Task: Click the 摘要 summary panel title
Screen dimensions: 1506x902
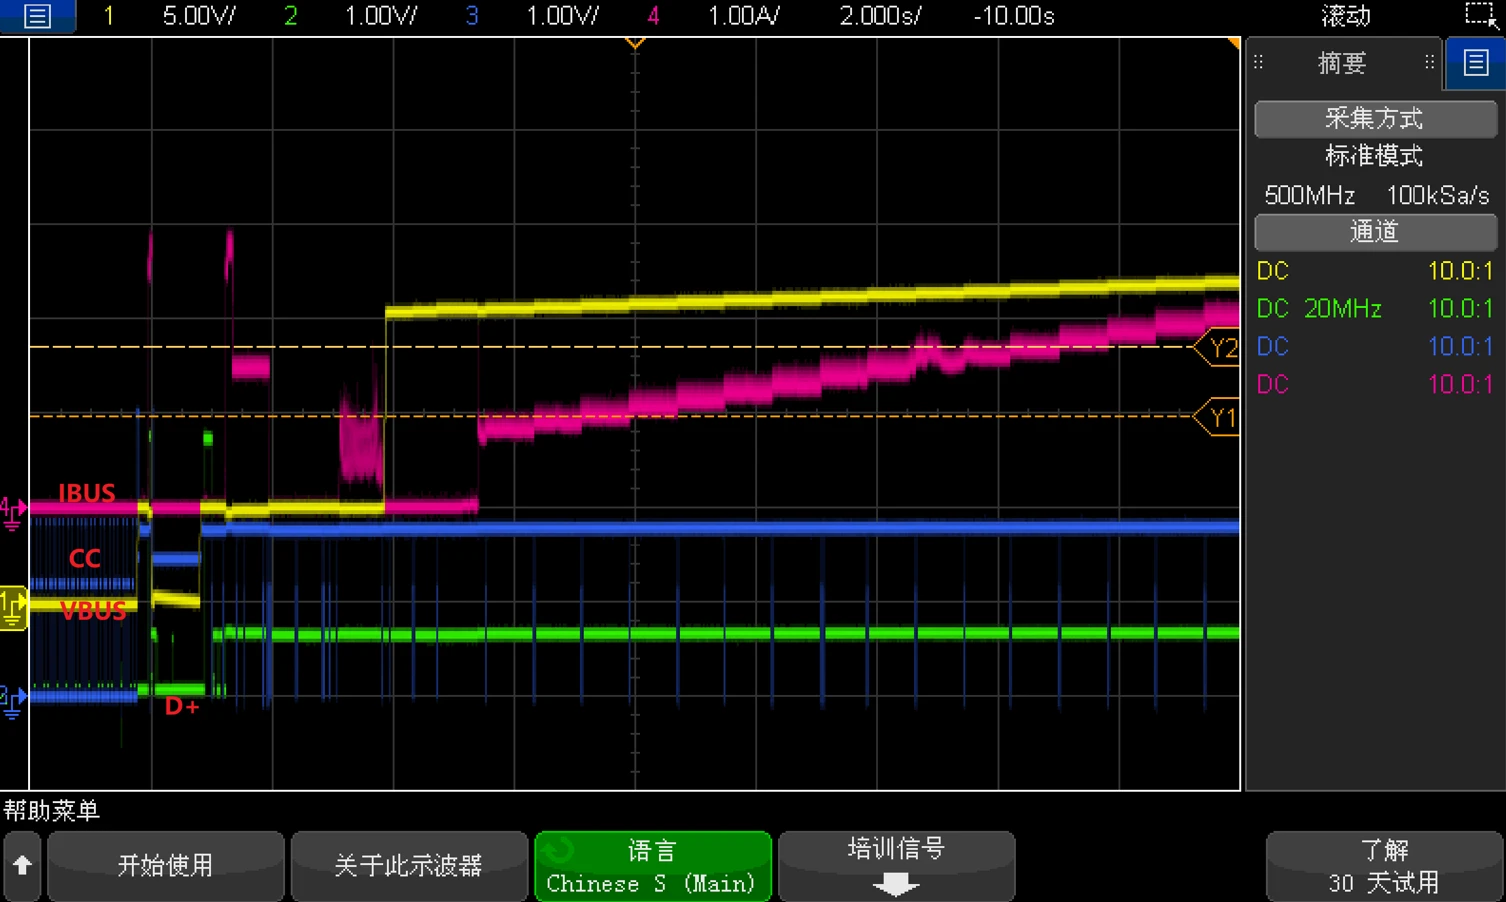Action: point(1341,63)
